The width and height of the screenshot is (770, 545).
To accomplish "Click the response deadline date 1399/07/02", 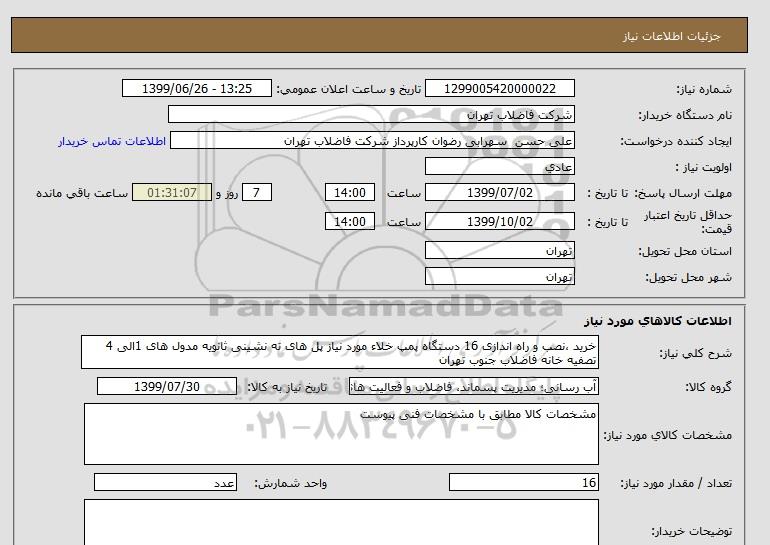I will [499, 192].
